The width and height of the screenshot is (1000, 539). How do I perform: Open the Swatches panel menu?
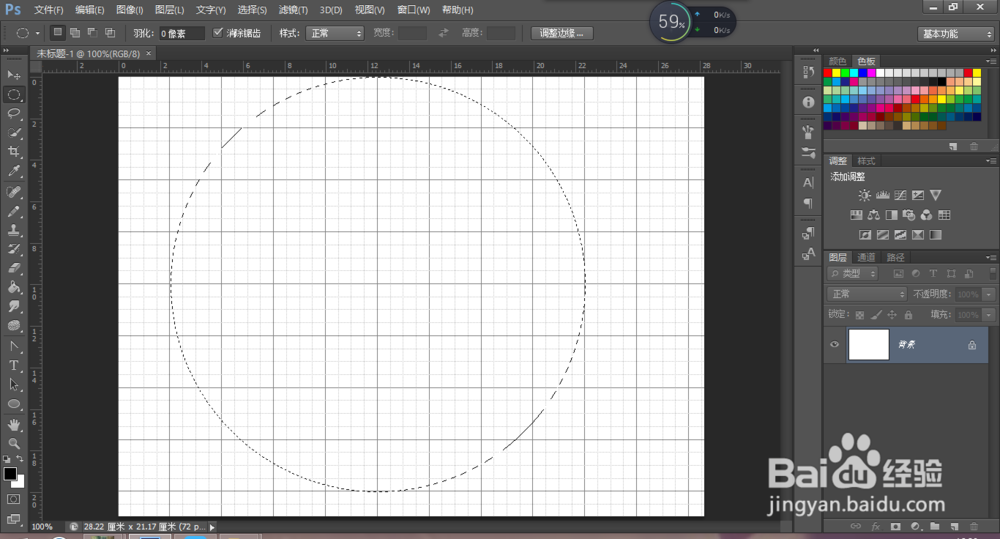991,61
